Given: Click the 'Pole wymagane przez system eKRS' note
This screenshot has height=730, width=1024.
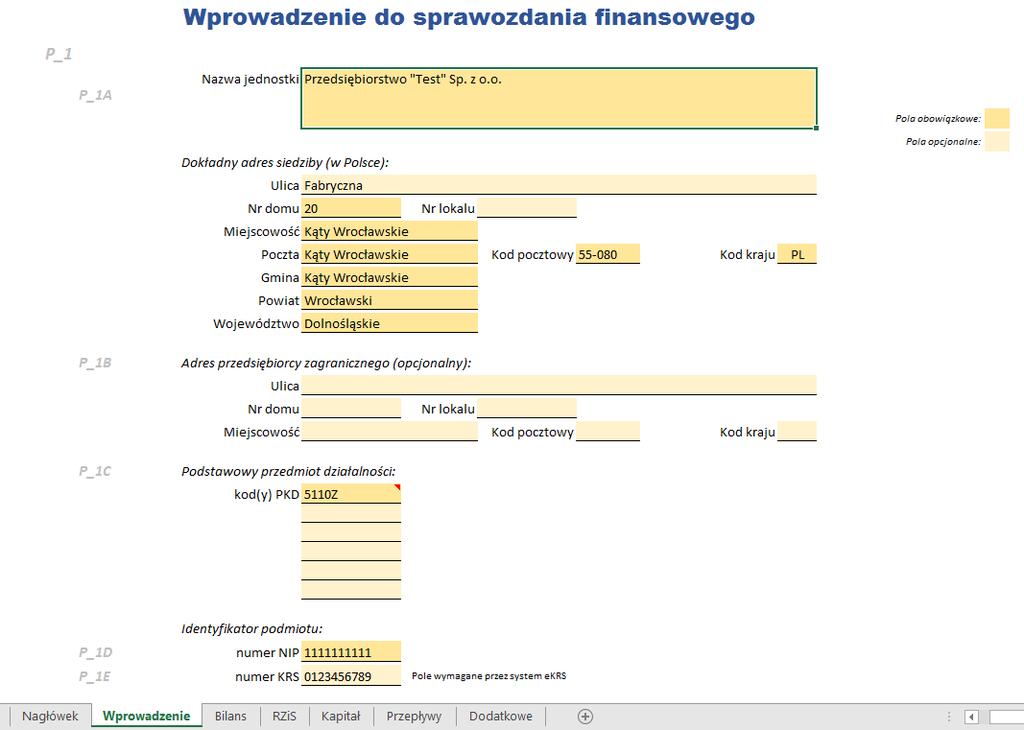Looking at the screenshot, I should tap(488, 676).
